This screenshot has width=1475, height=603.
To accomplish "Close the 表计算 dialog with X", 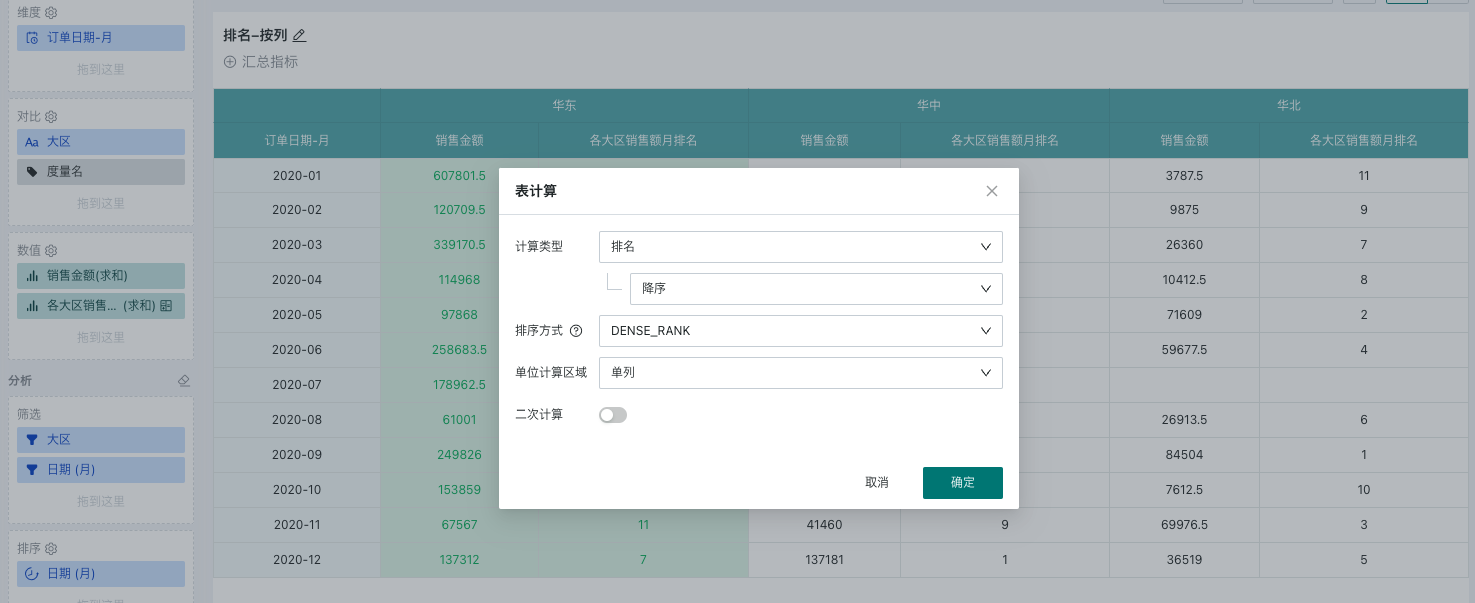I will 992,191.
